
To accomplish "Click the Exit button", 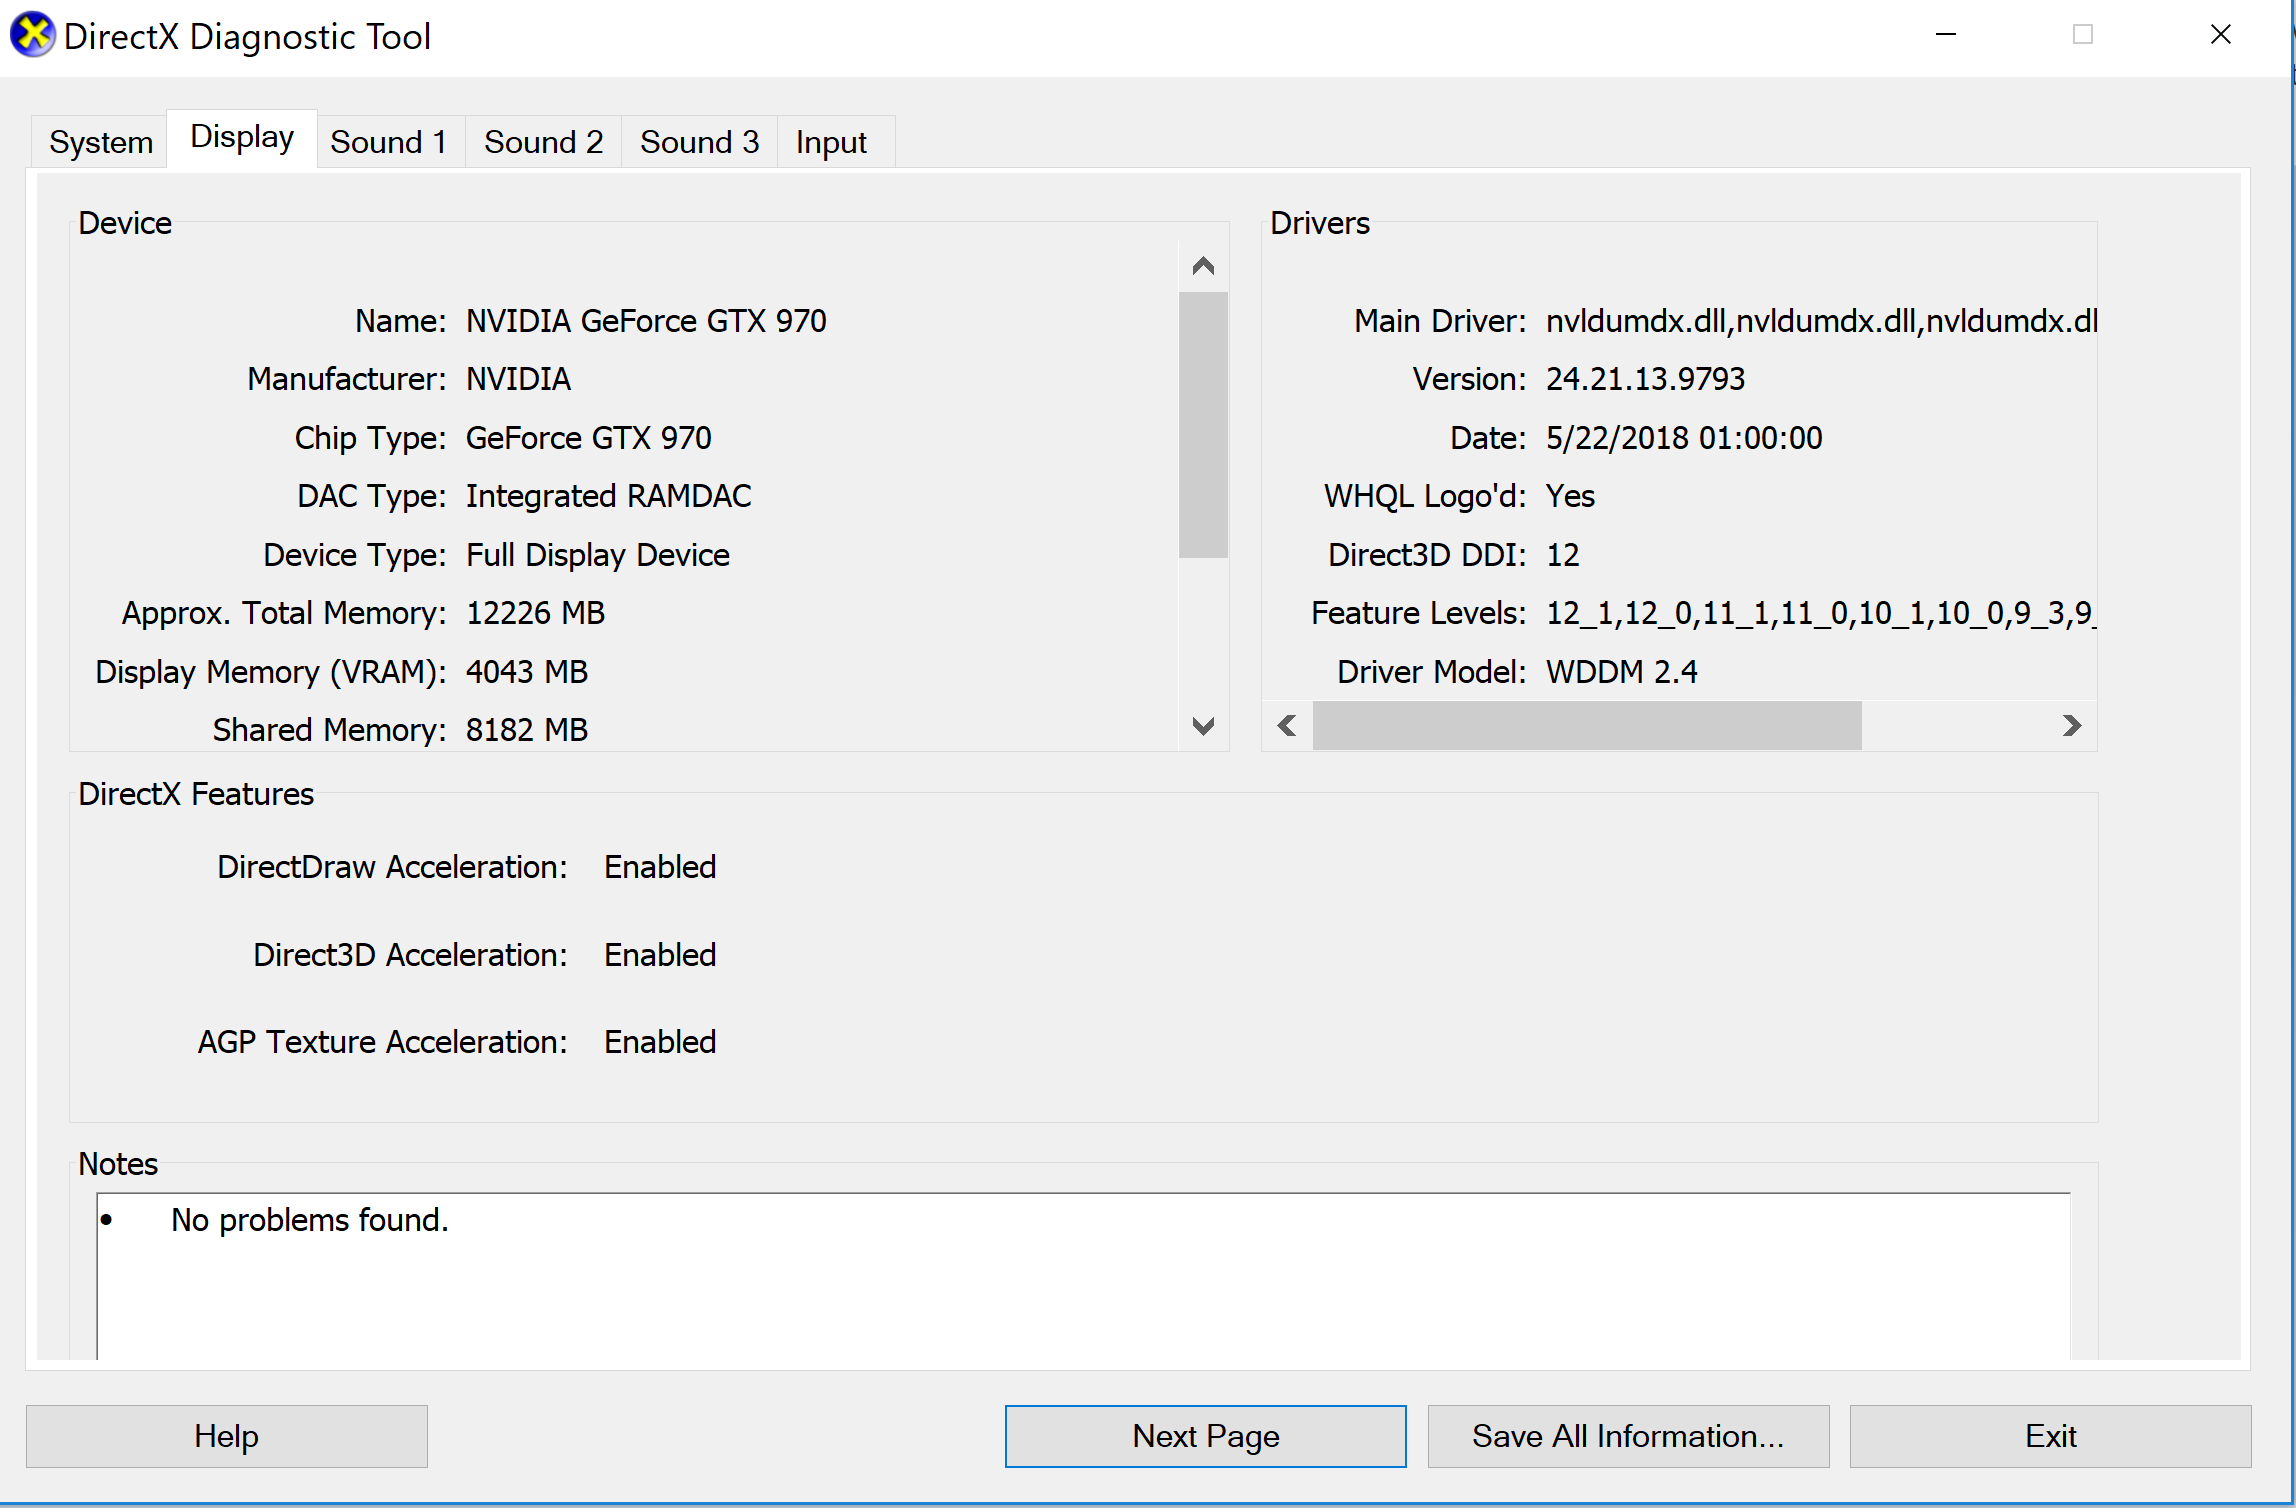I will tap(2052, 1437).
